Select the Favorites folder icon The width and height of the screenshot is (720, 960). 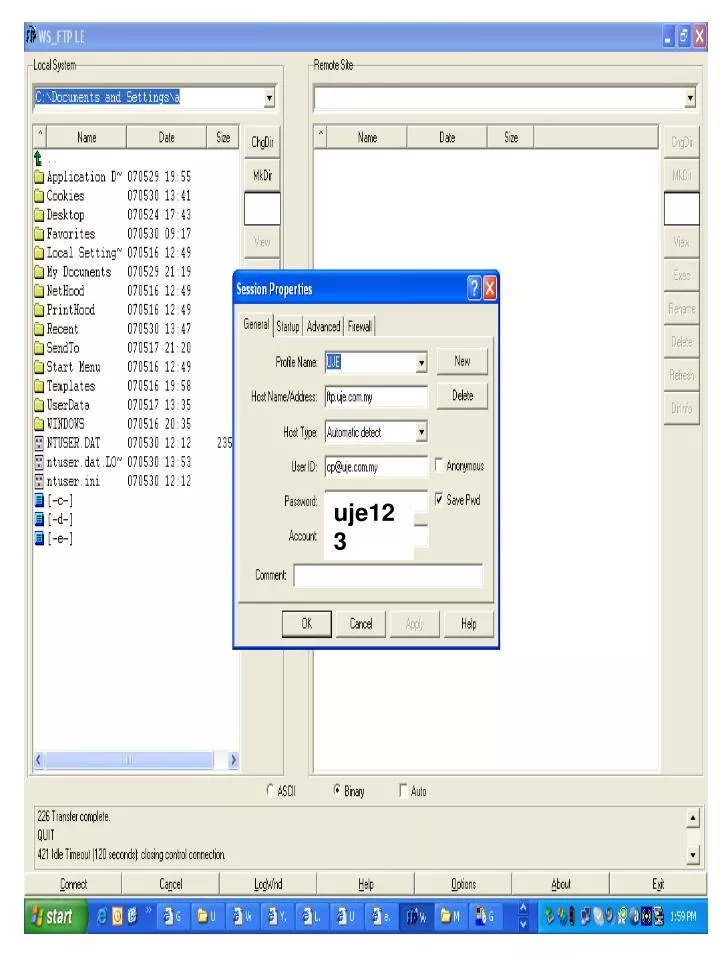(x=39, y=234)
